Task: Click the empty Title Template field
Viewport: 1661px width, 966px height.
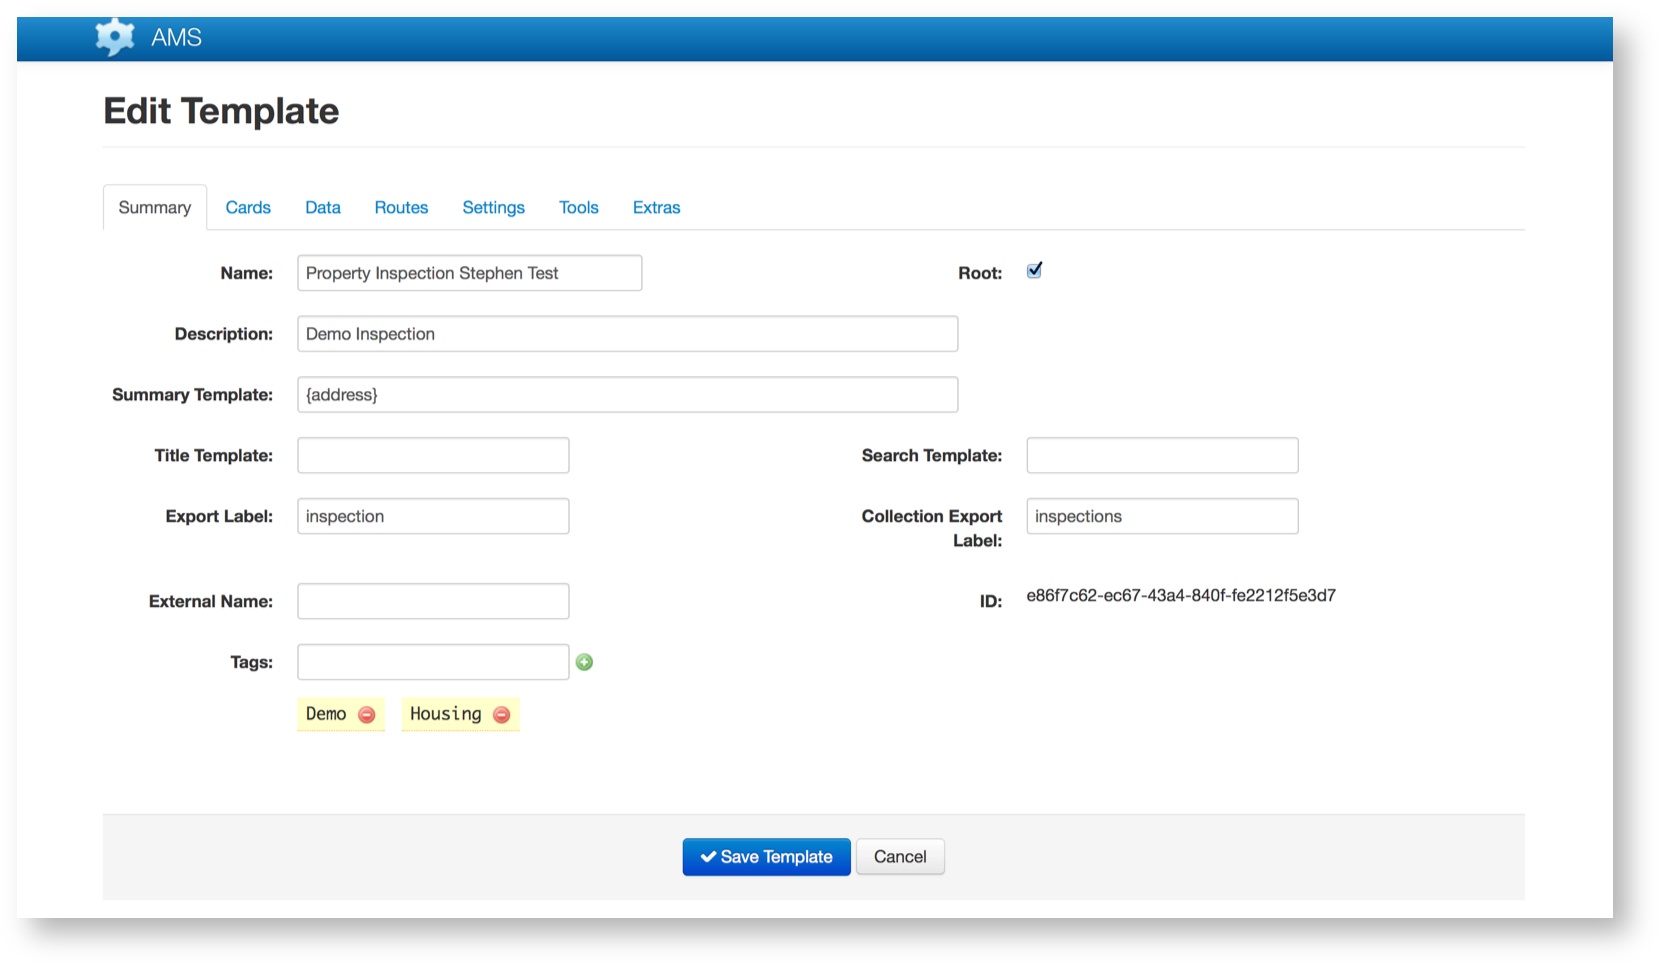Action: 433,456
